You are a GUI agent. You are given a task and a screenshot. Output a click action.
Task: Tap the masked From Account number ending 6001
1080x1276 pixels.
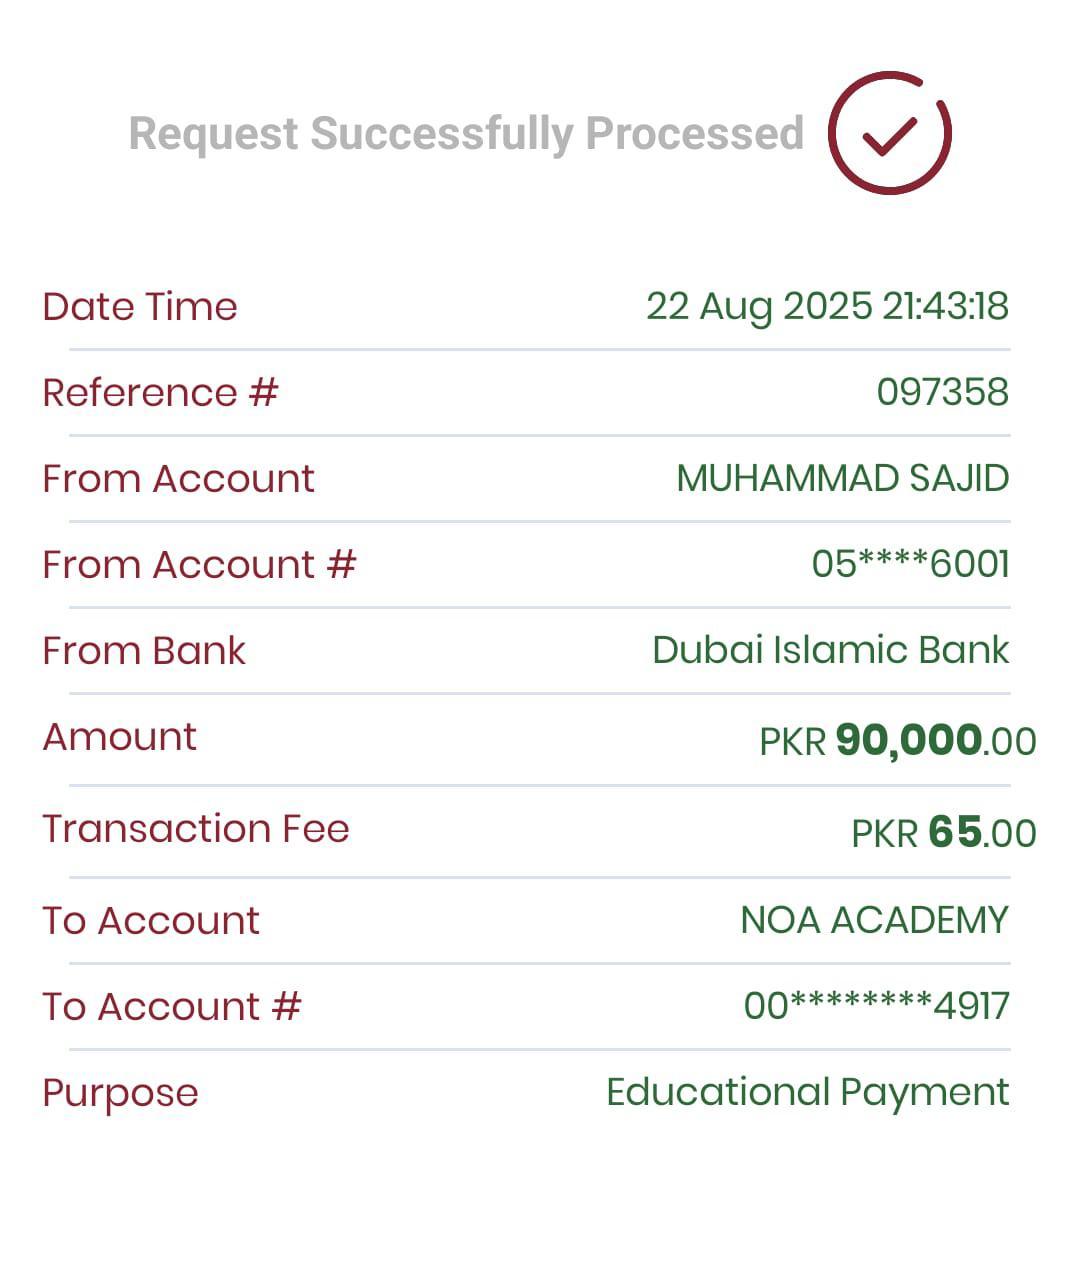click(x=910, y=564)
